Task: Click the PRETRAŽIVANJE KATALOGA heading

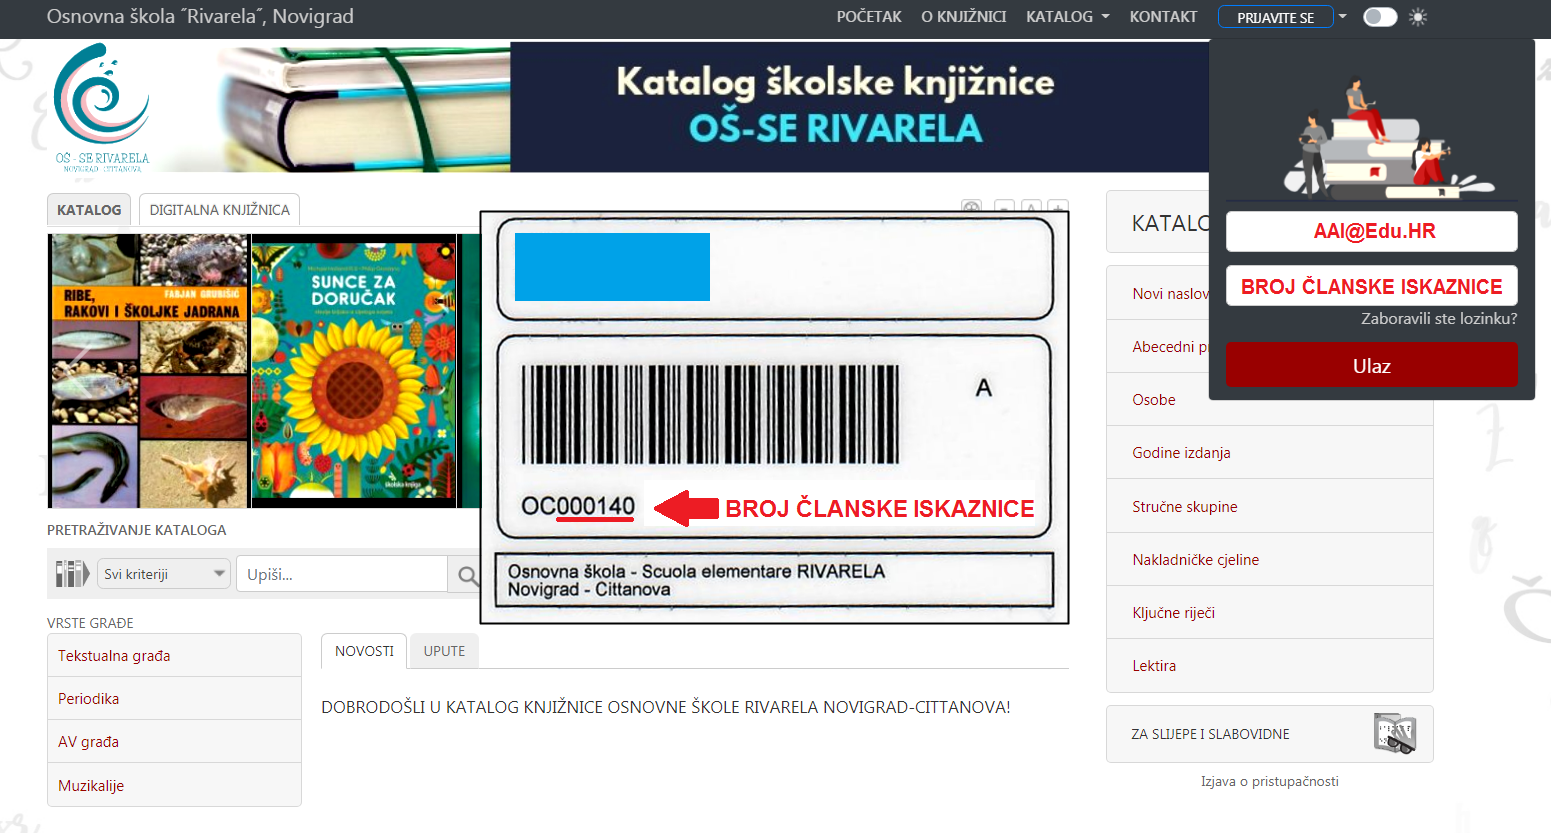Action: [x=137, y=530]
